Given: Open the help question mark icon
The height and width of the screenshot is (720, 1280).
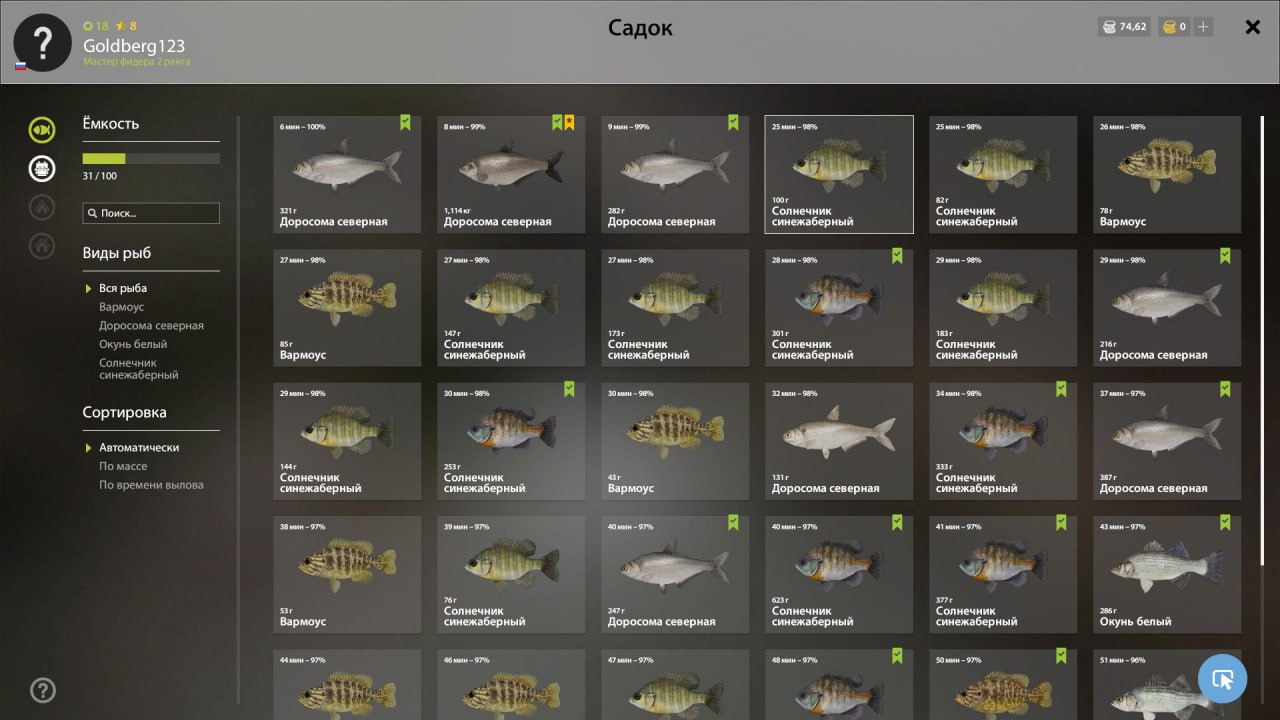Looking at the screenshot, I should point(43,690).
